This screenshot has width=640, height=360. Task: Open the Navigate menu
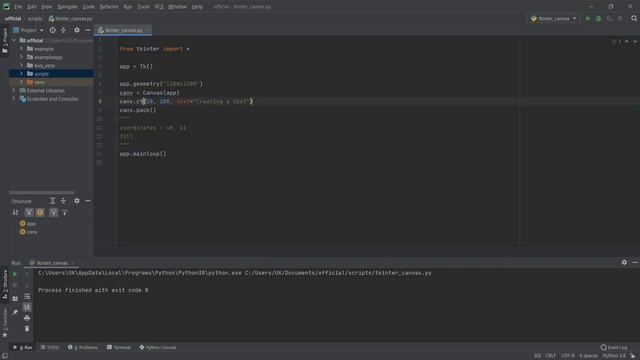click(67, 7)
